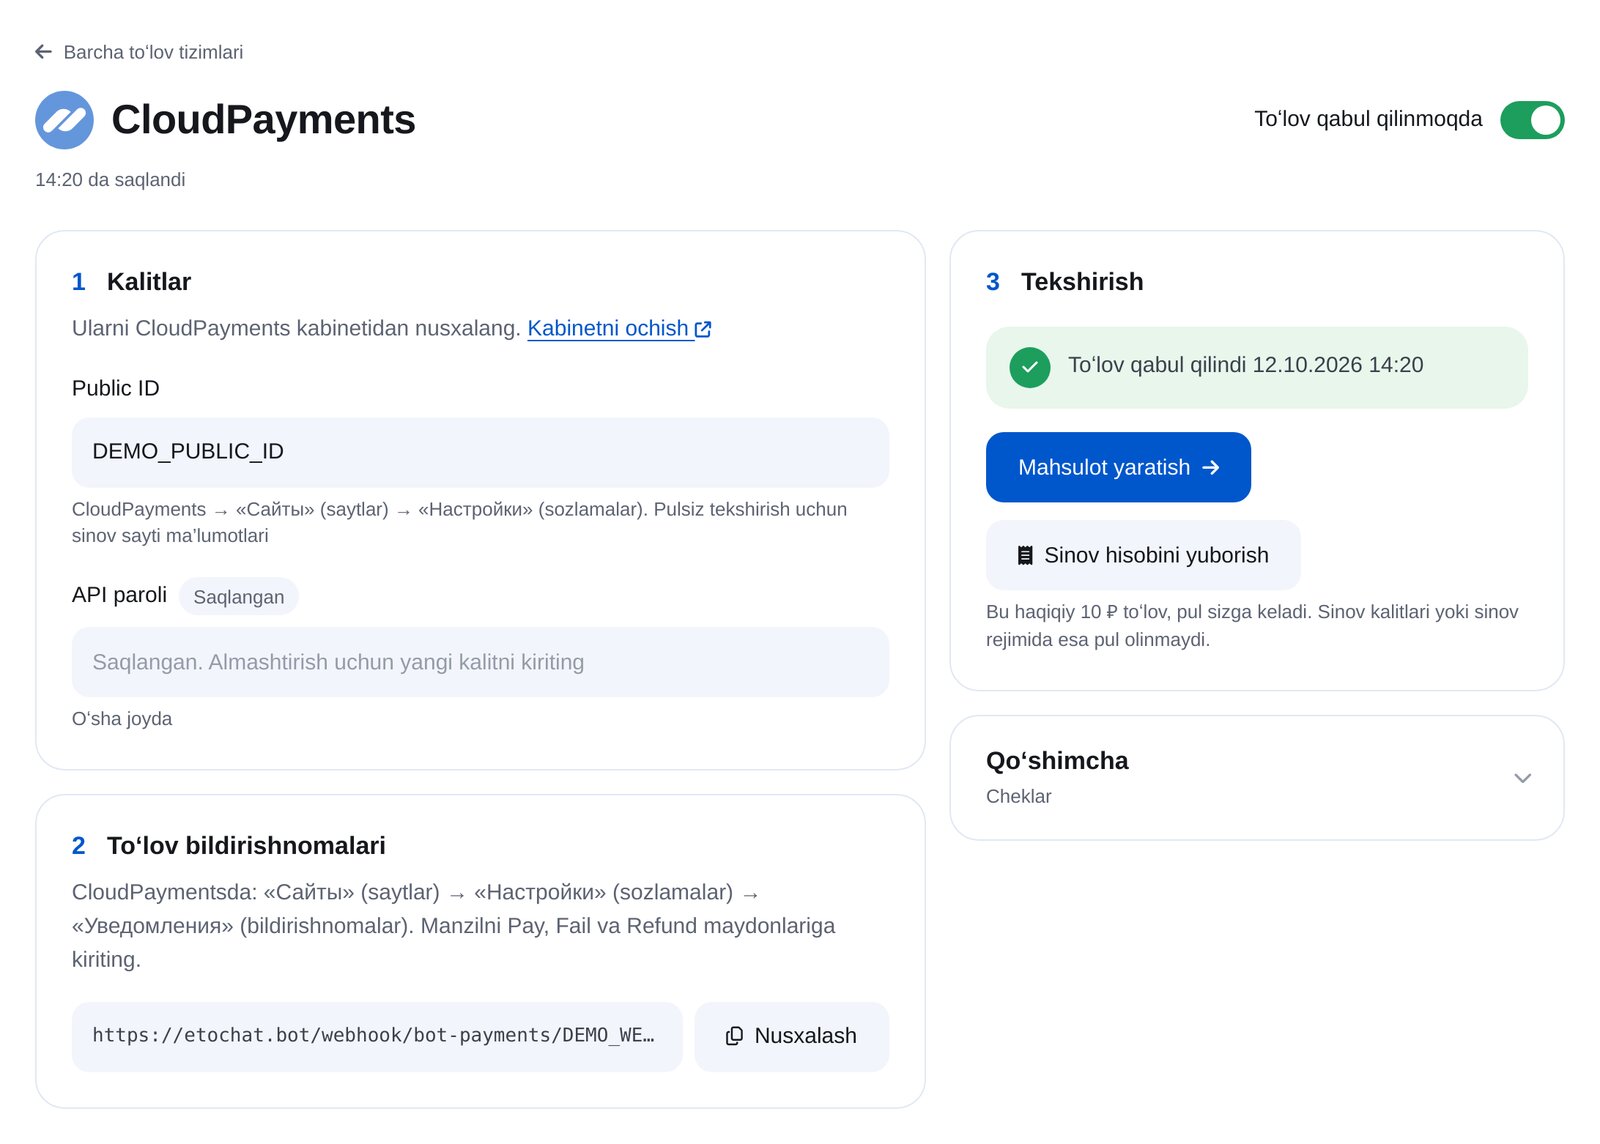Click receipt icon on Sinov hisobini yuborish
This screenshot has width=1600, height=1144.
(x=1025, y=555)
